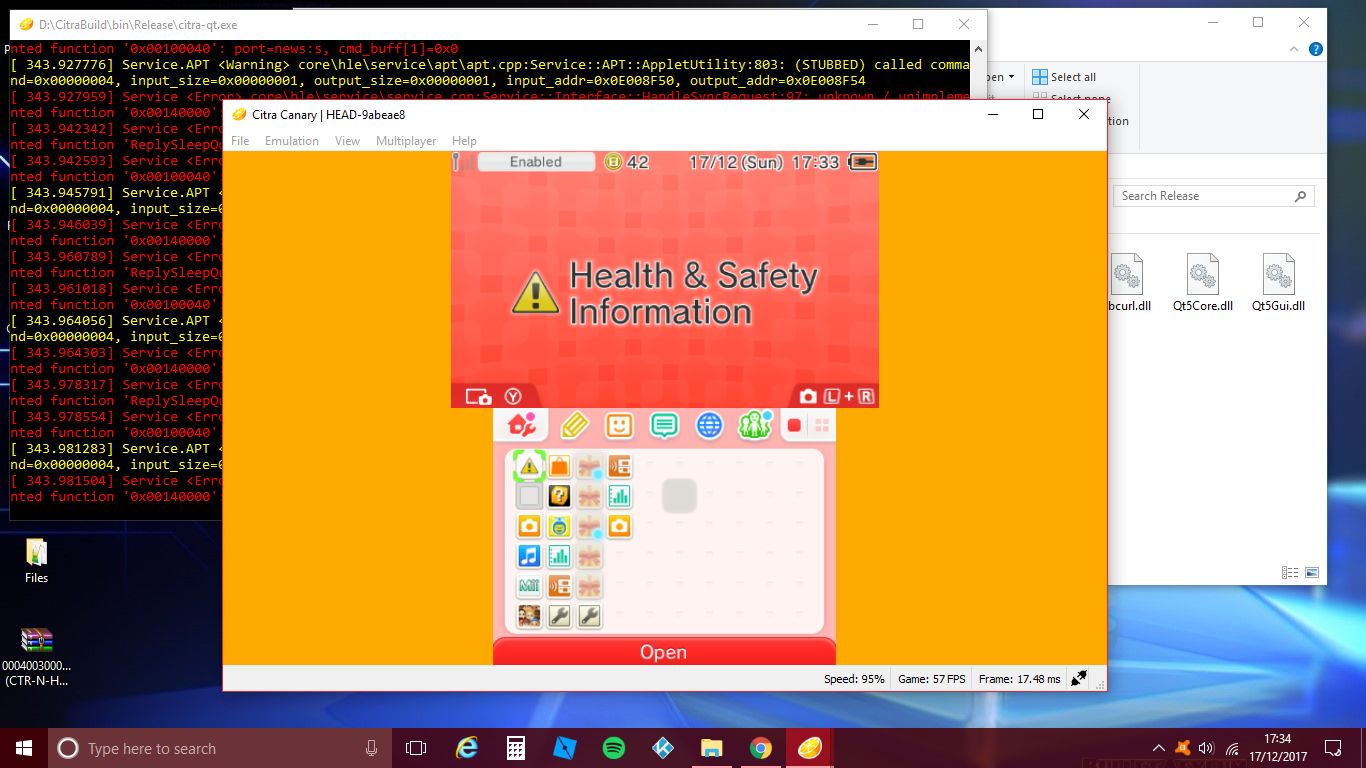Select camera icon left of Face Raiders
Image resolution: width=1366 pixels, height=768 pixels.
coord(529,525)
